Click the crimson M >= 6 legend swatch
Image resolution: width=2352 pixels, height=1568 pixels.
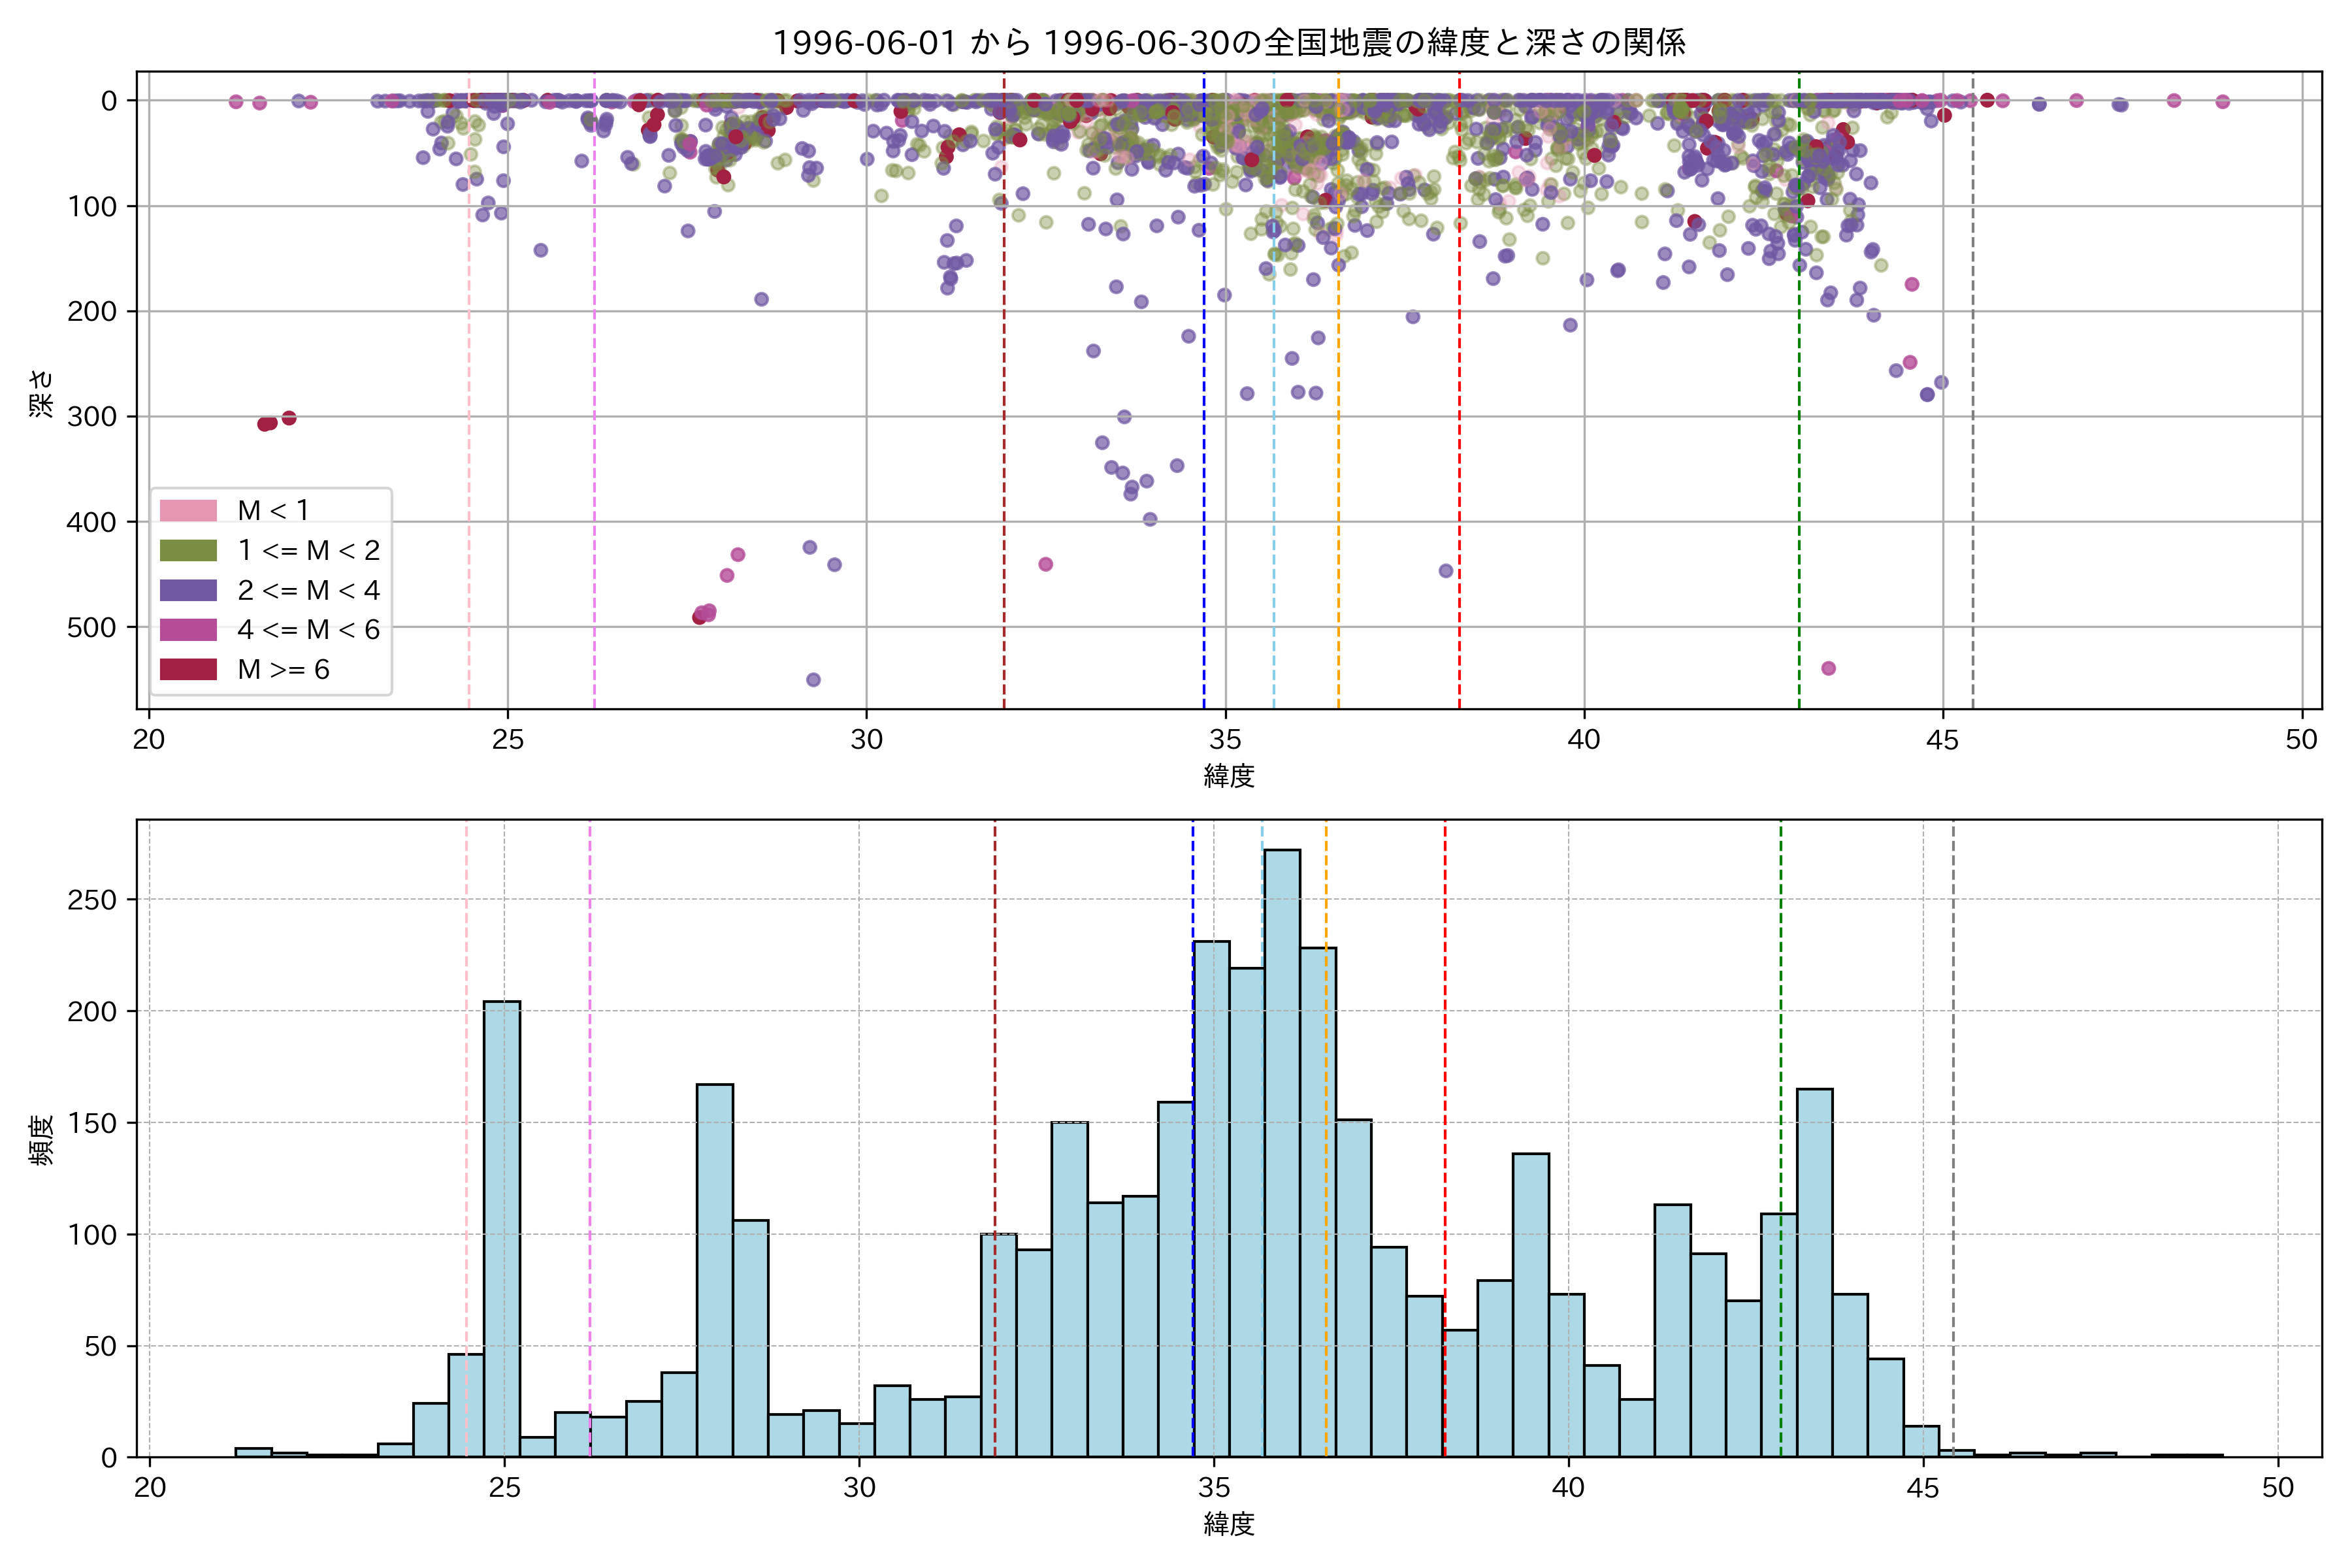(188, 669)
